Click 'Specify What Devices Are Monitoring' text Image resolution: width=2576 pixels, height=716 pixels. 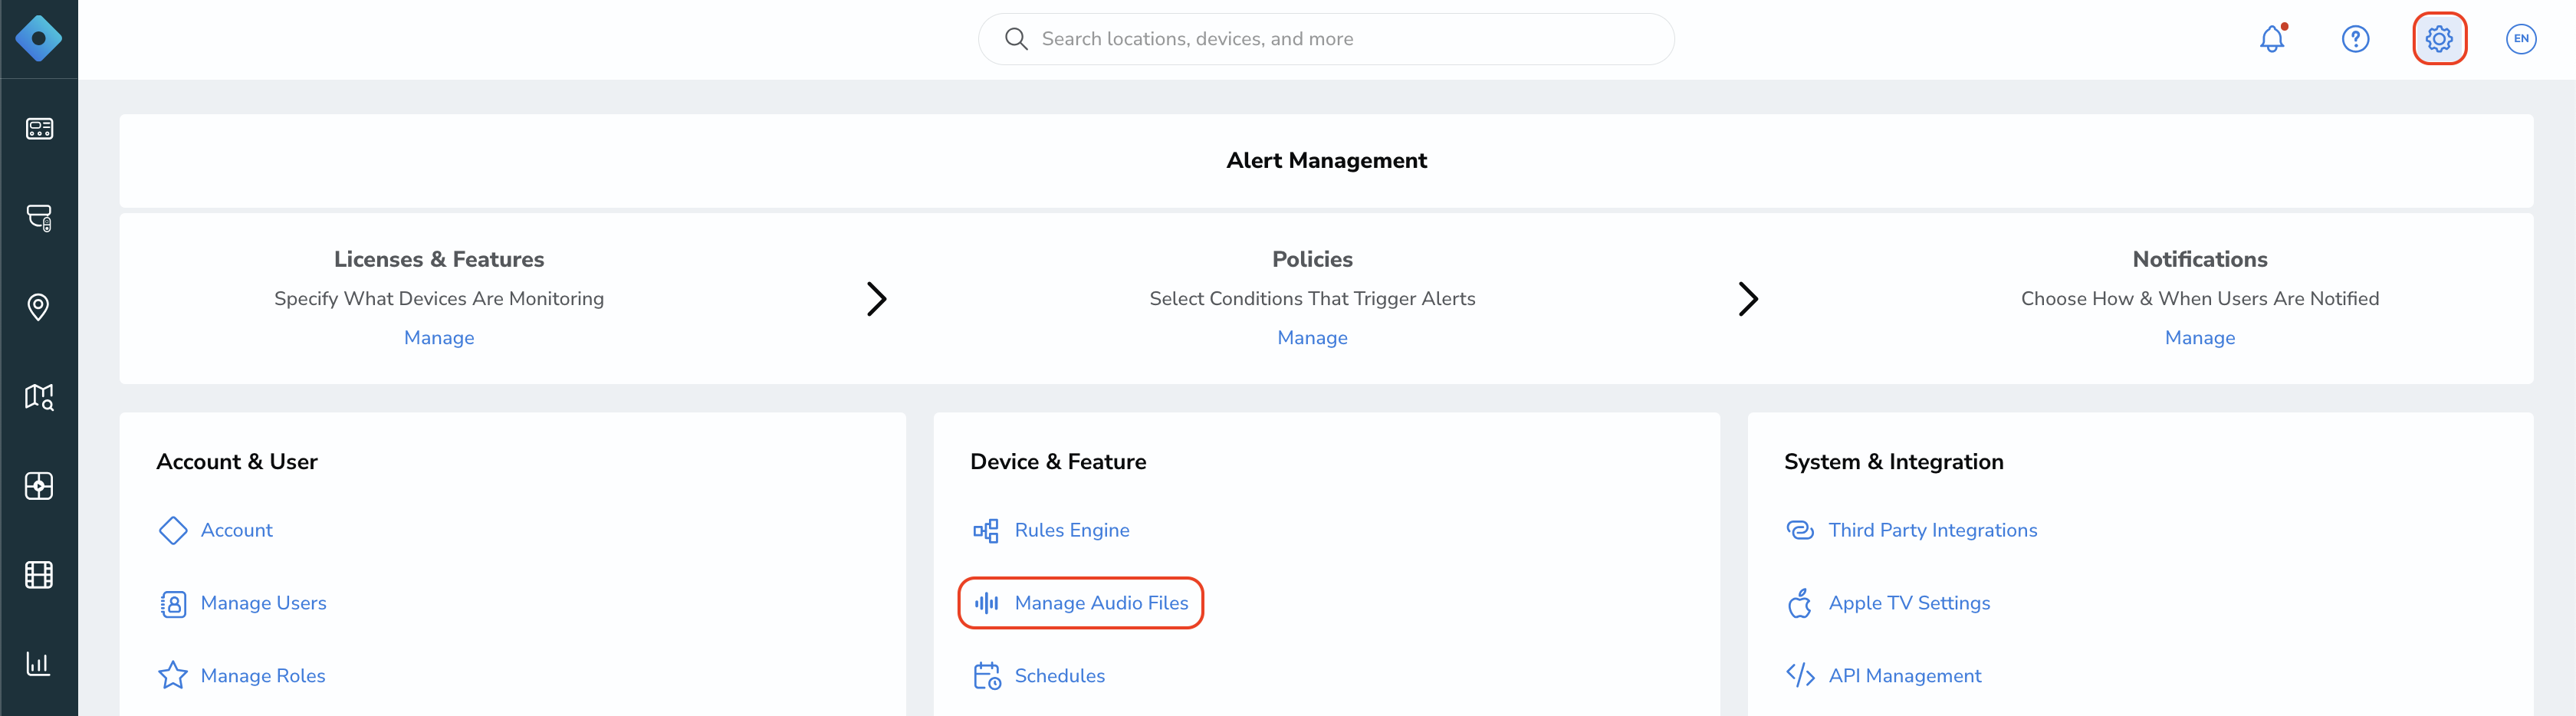pyautogui.click(x=439, y=299)
